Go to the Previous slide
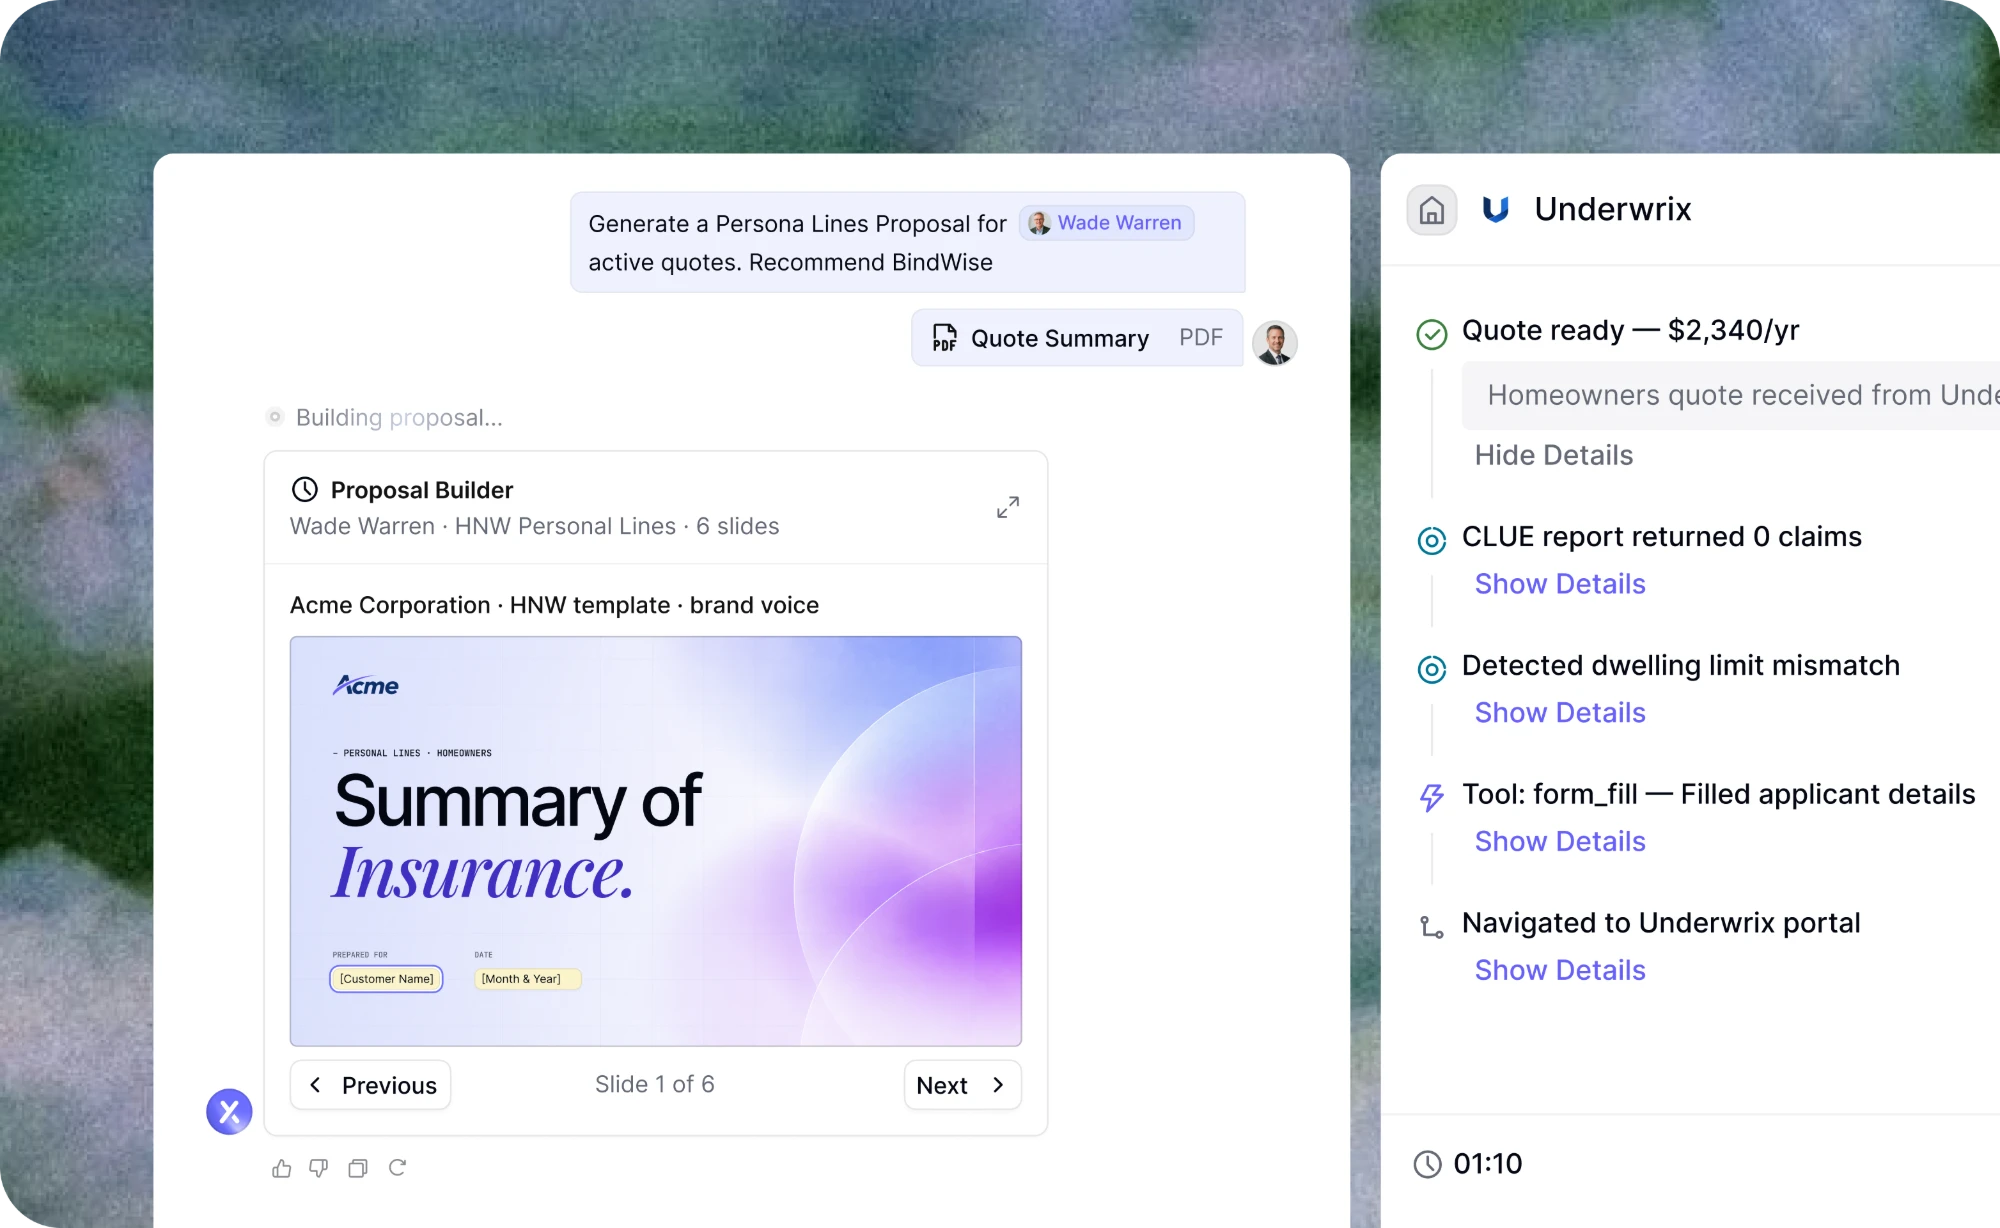Screen dimensions: 2000x1228 coord(371,1085)
